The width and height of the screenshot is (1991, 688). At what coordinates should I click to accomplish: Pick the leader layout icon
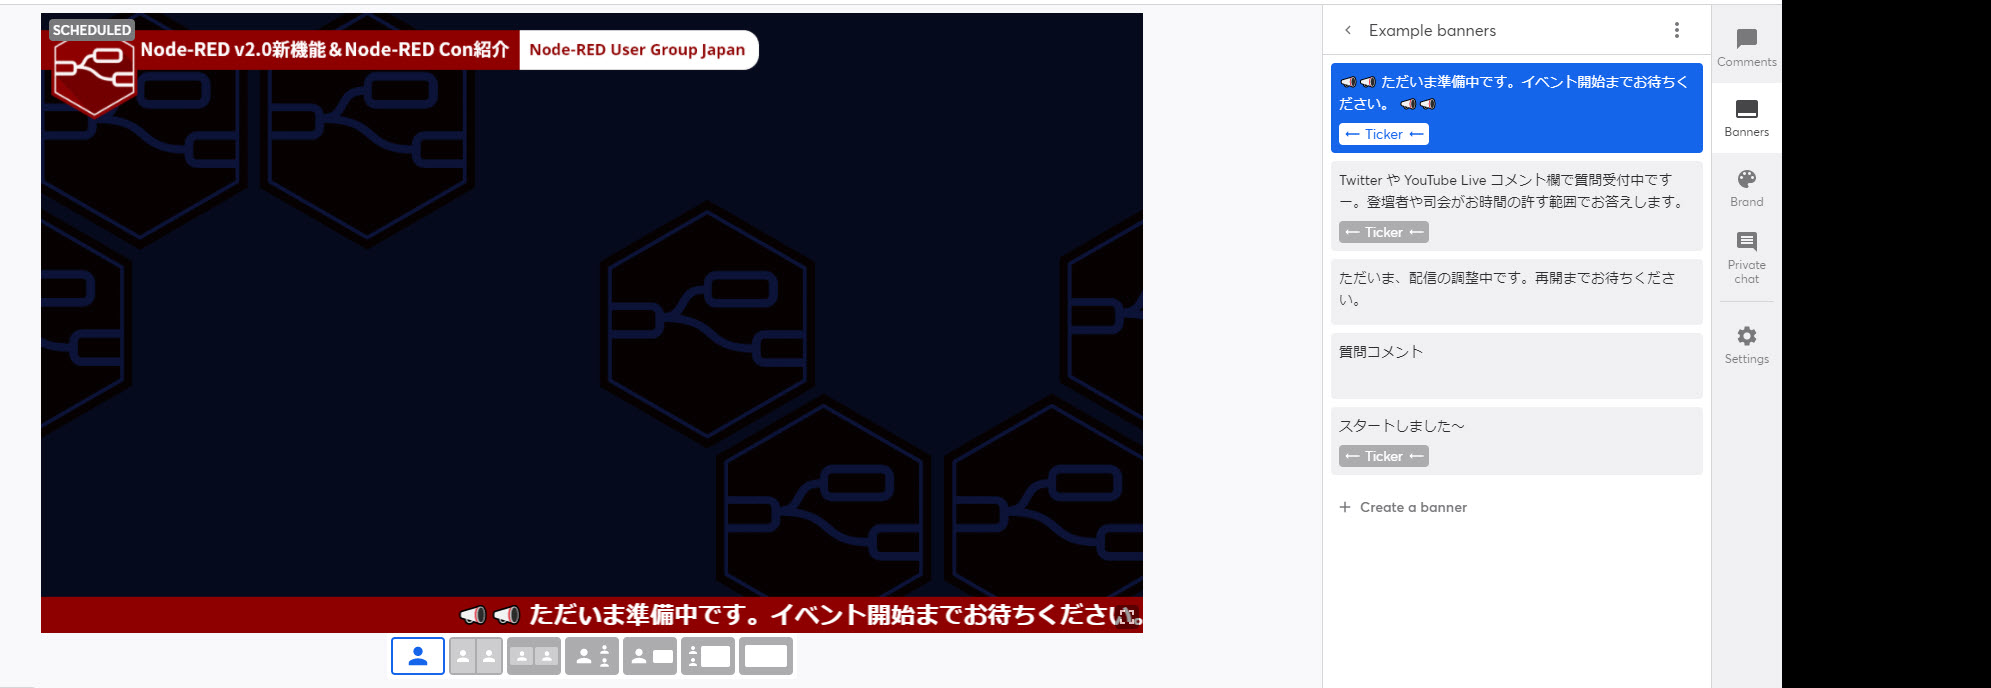592,656
